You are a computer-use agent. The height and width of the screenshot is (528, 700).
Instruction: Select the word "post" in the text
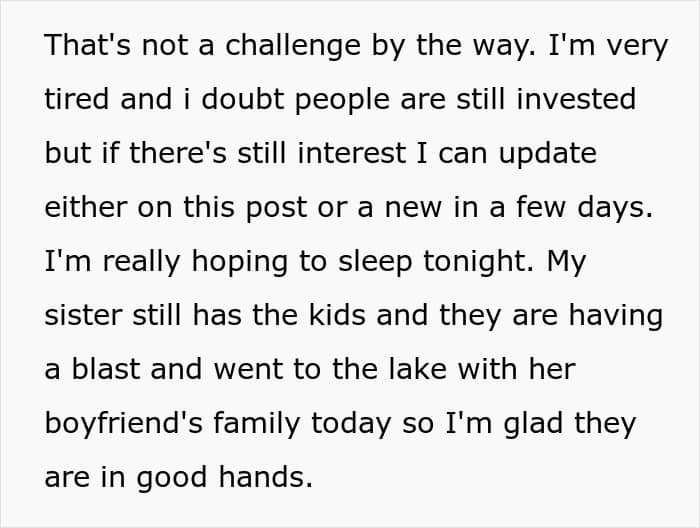[x=276, y=209]
